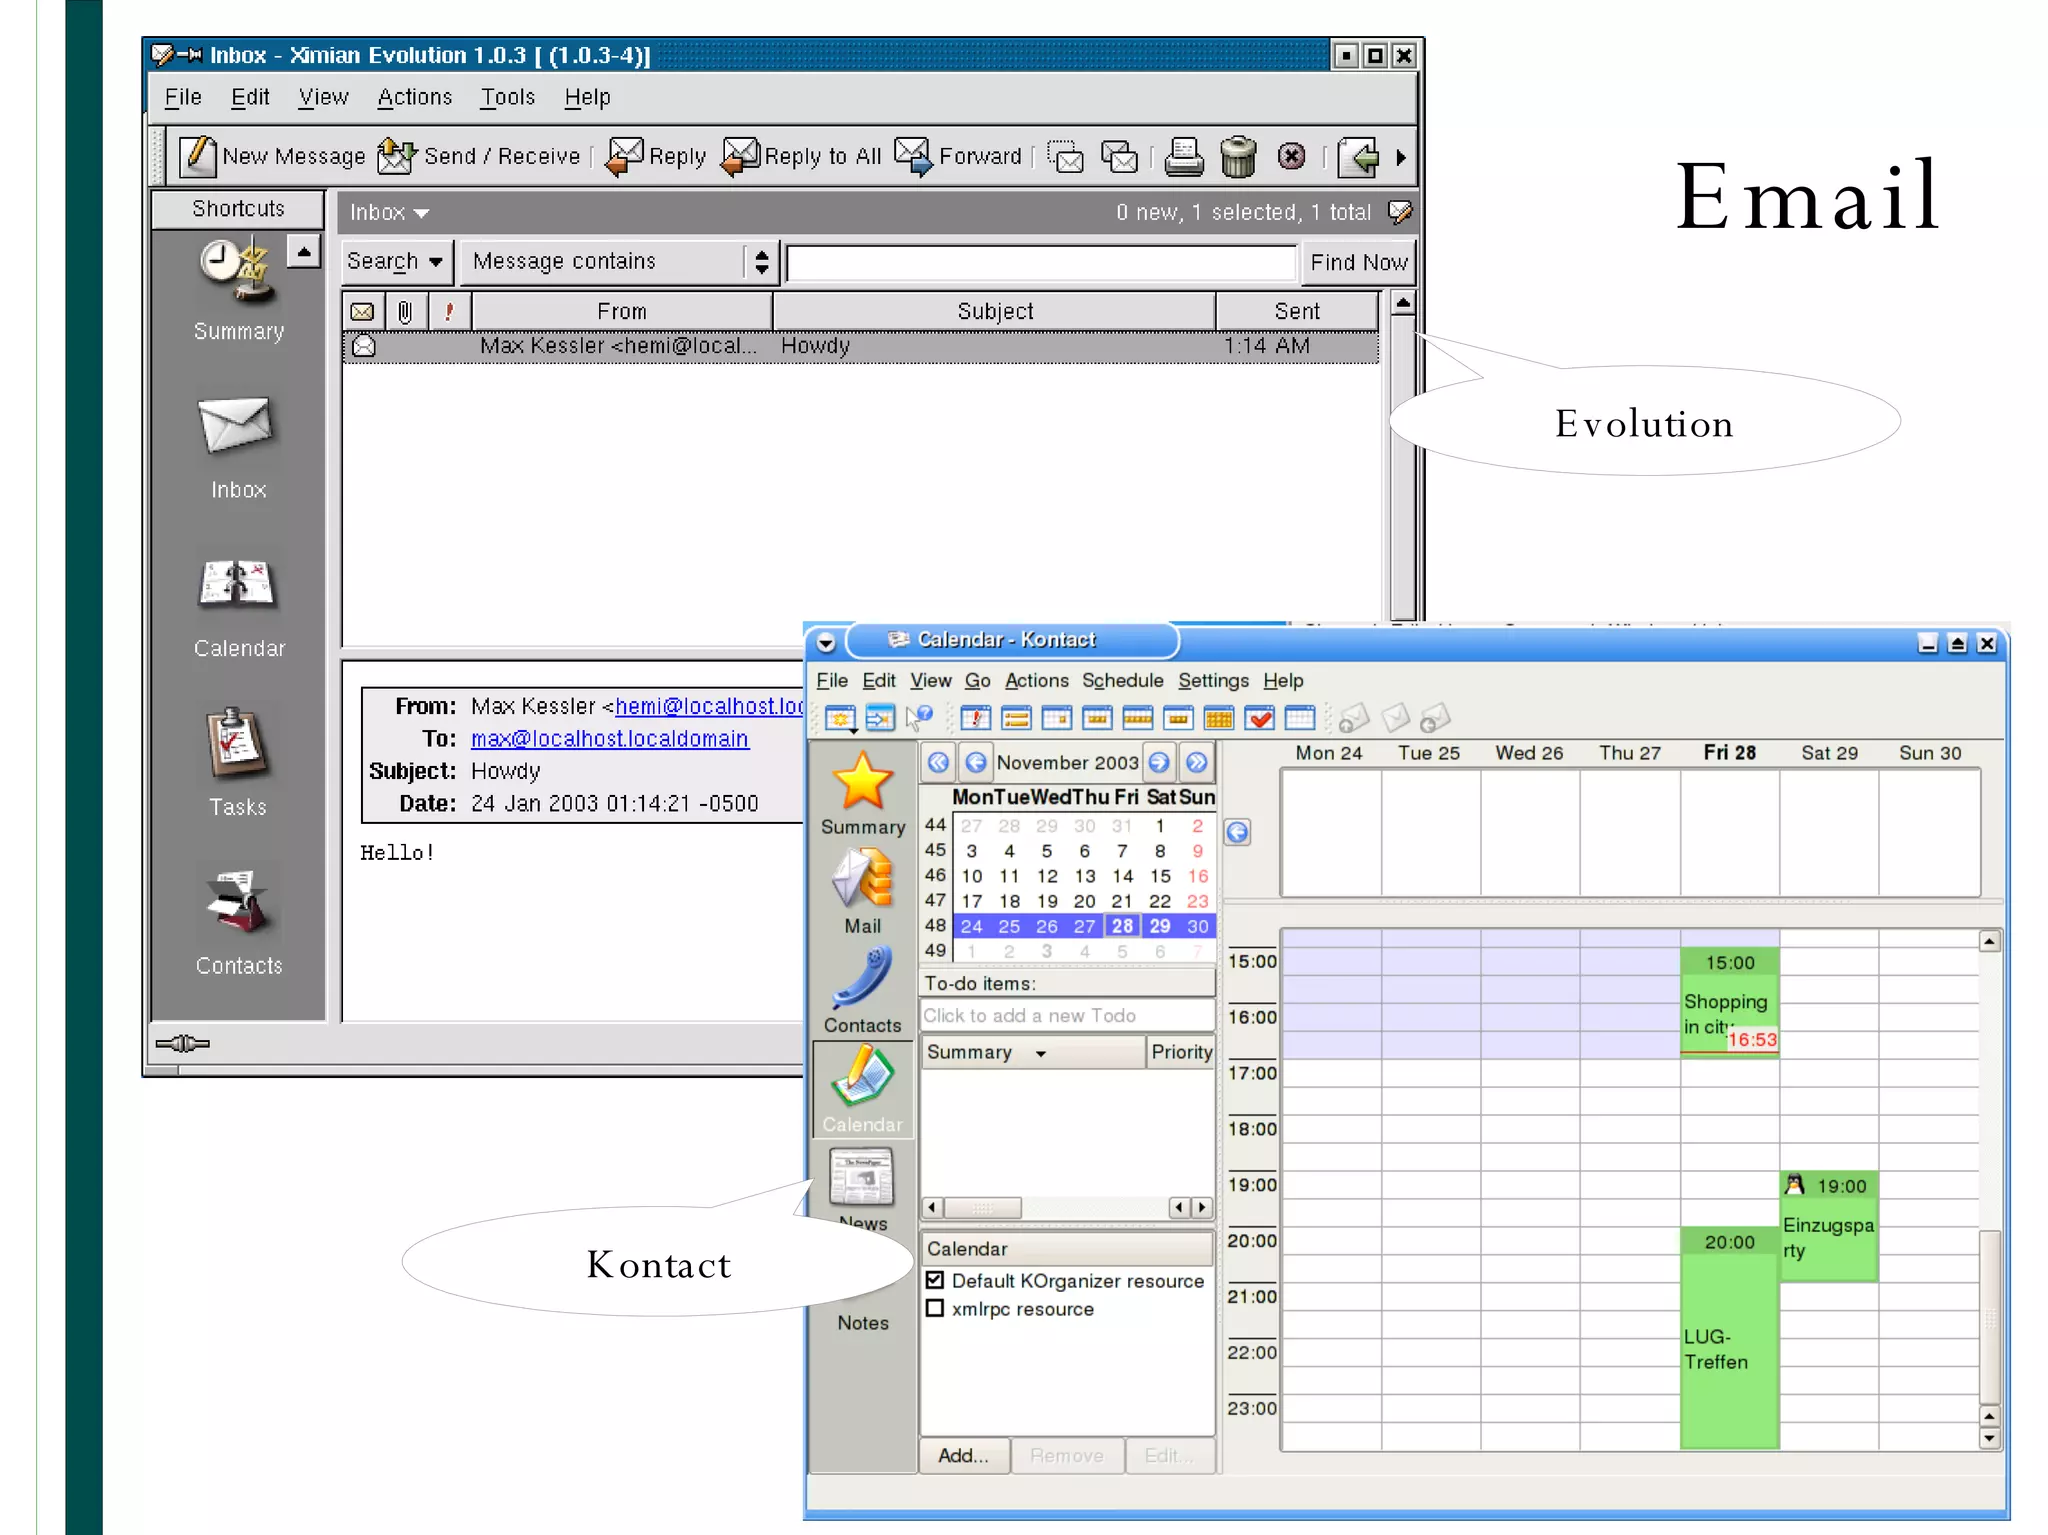Click the max@localhost.localdomain email link
Image resolution: width=2048 pixels, height=1535 pixels.
coord(610,739)
